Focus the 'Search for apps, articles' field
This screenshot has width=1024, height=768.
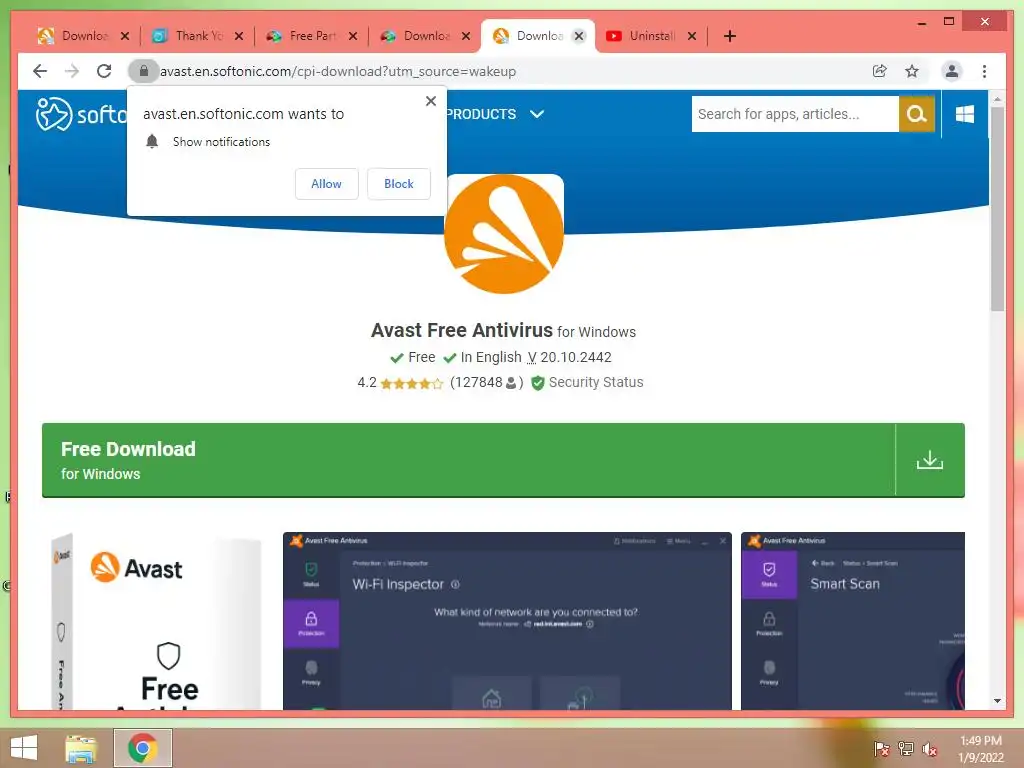click(x=795, y=114)
